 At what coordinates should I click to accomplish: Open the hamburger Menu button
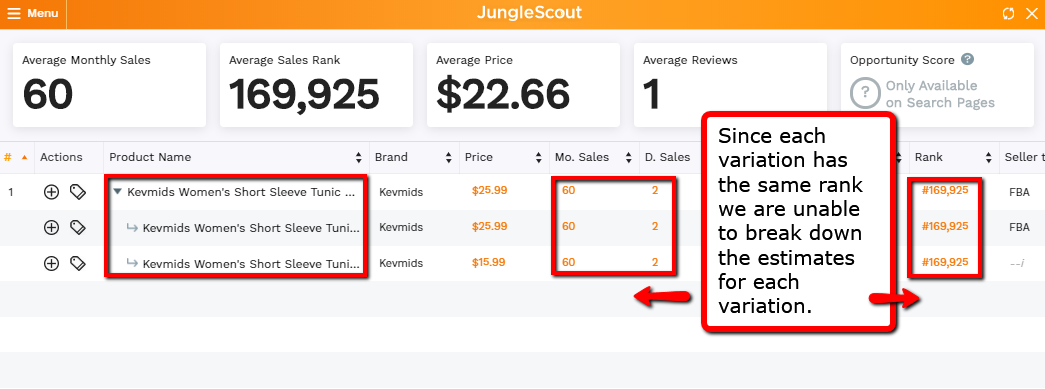pos(33,13)
